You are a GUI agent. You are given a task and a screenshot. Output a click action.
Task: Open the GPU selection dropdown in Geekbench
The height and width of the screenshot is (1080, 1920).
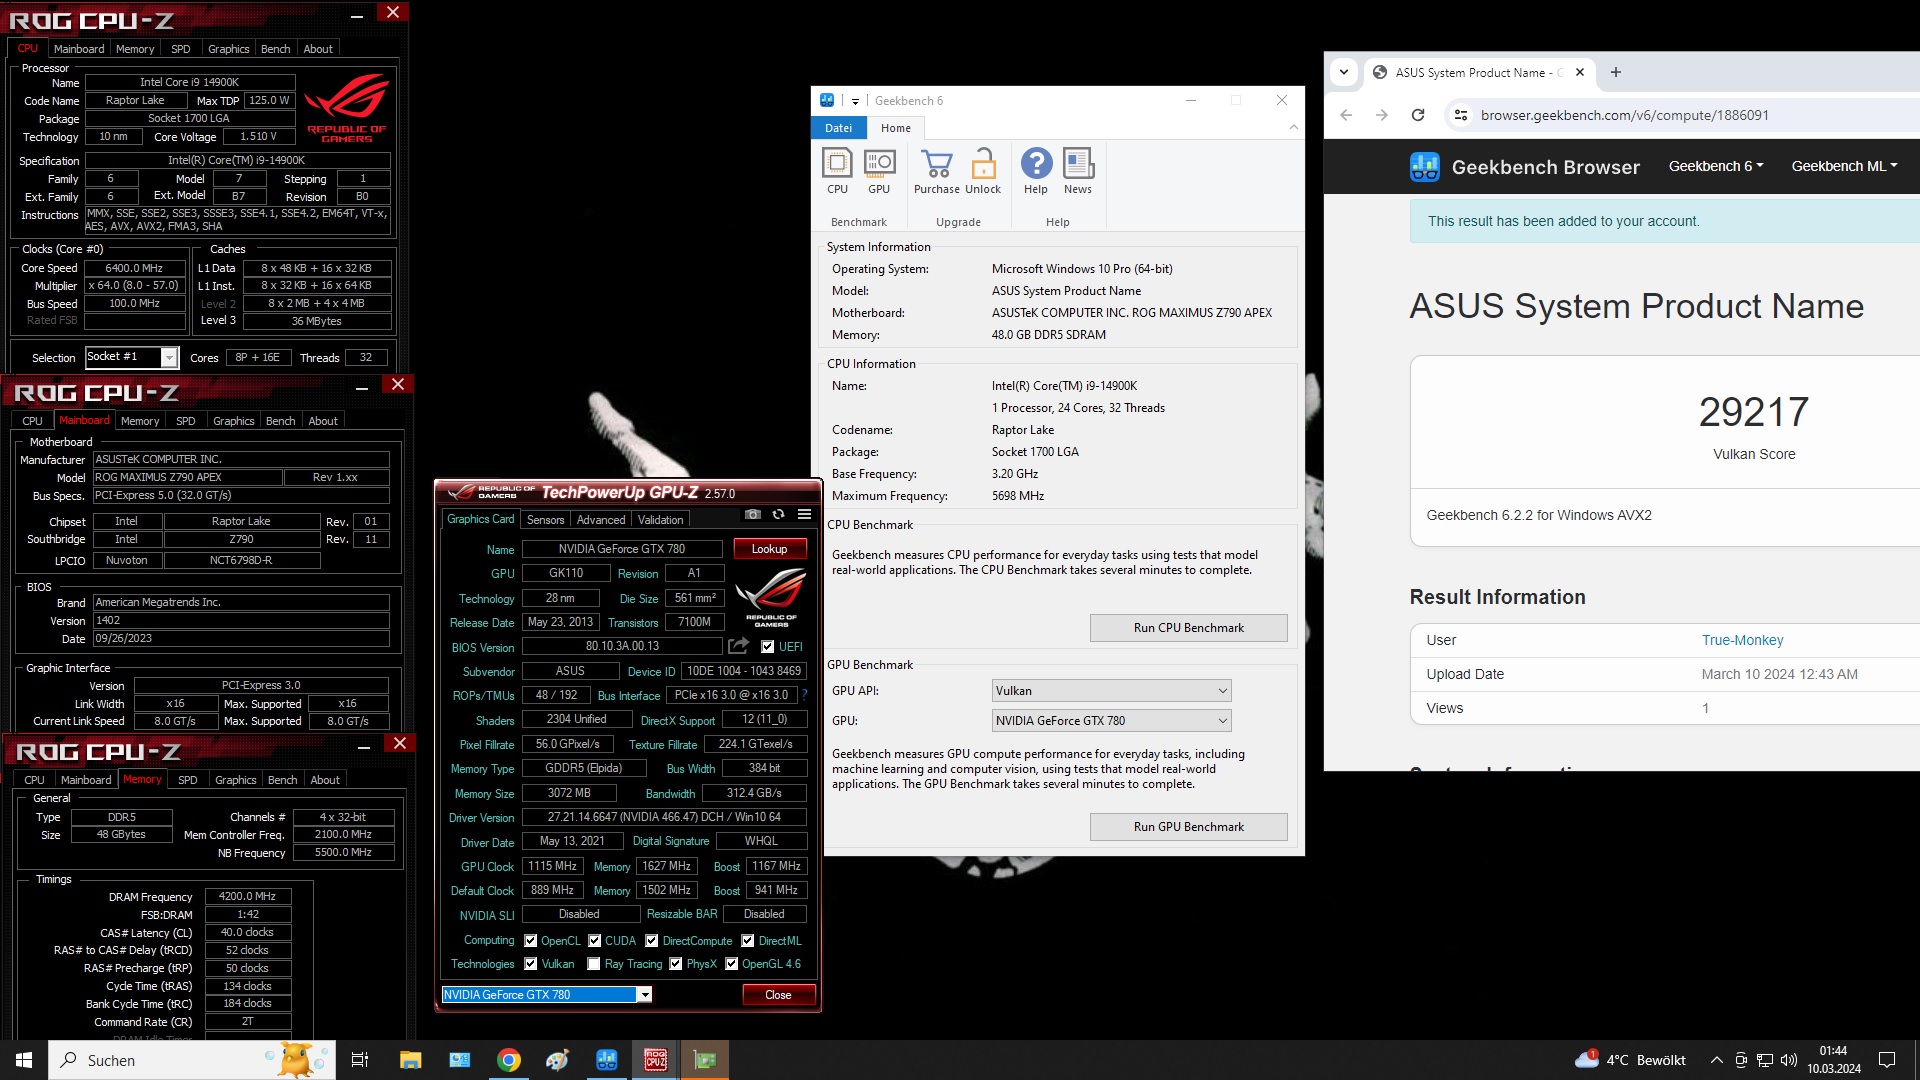point(1111,721)
